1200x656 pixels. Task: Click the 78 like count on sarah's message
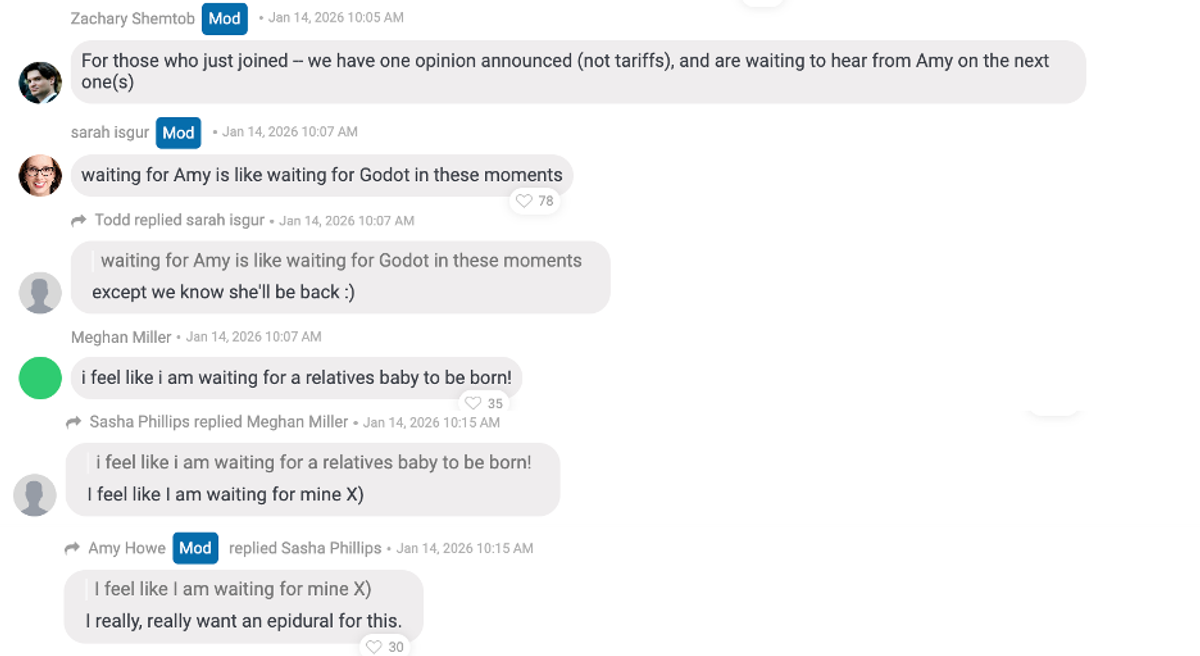coord(546,201)
